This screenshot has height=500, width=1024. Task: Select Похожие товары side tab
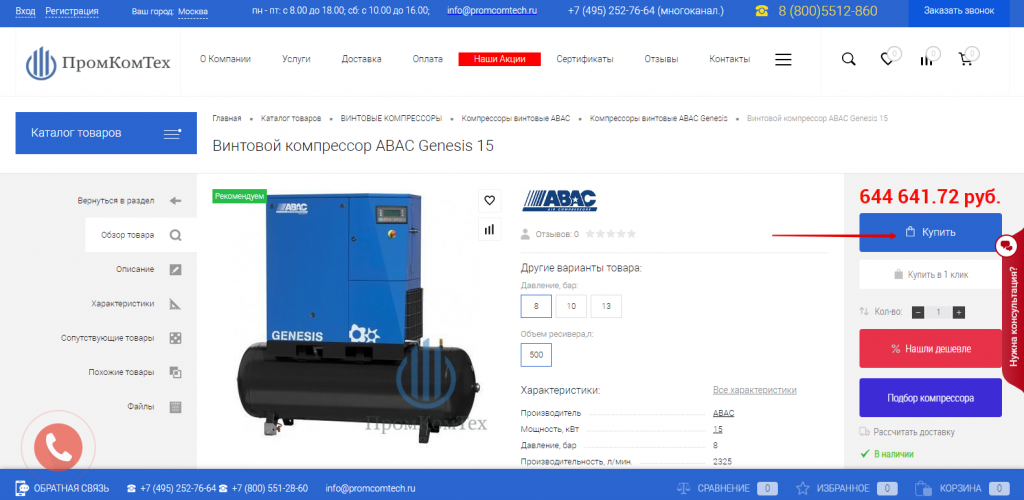coord(135,372)
